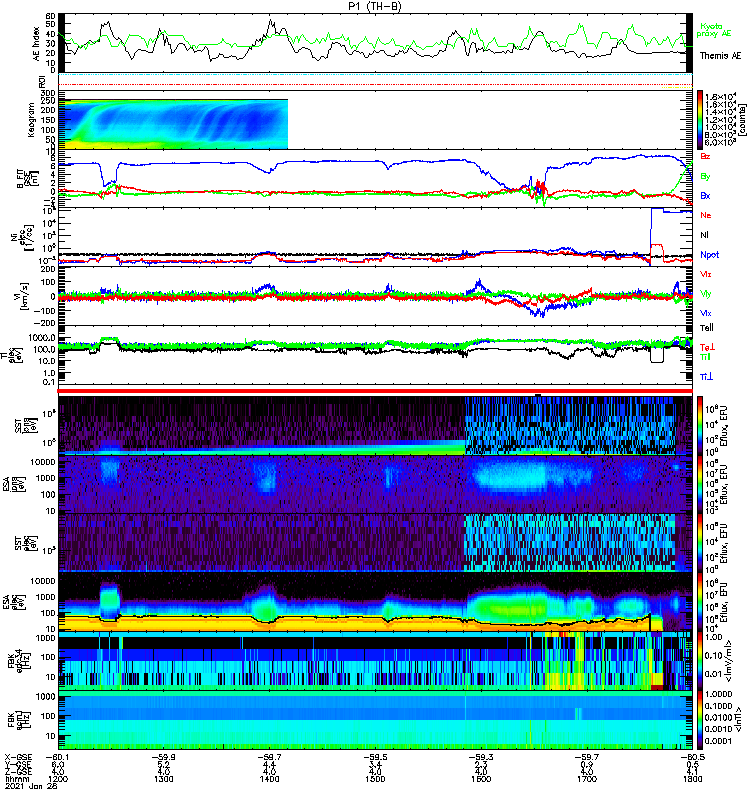The width and height of the screenshot is (750, 800).
Task: Click inside the Vi ion velocity plot
Action: tap(375, 296)
